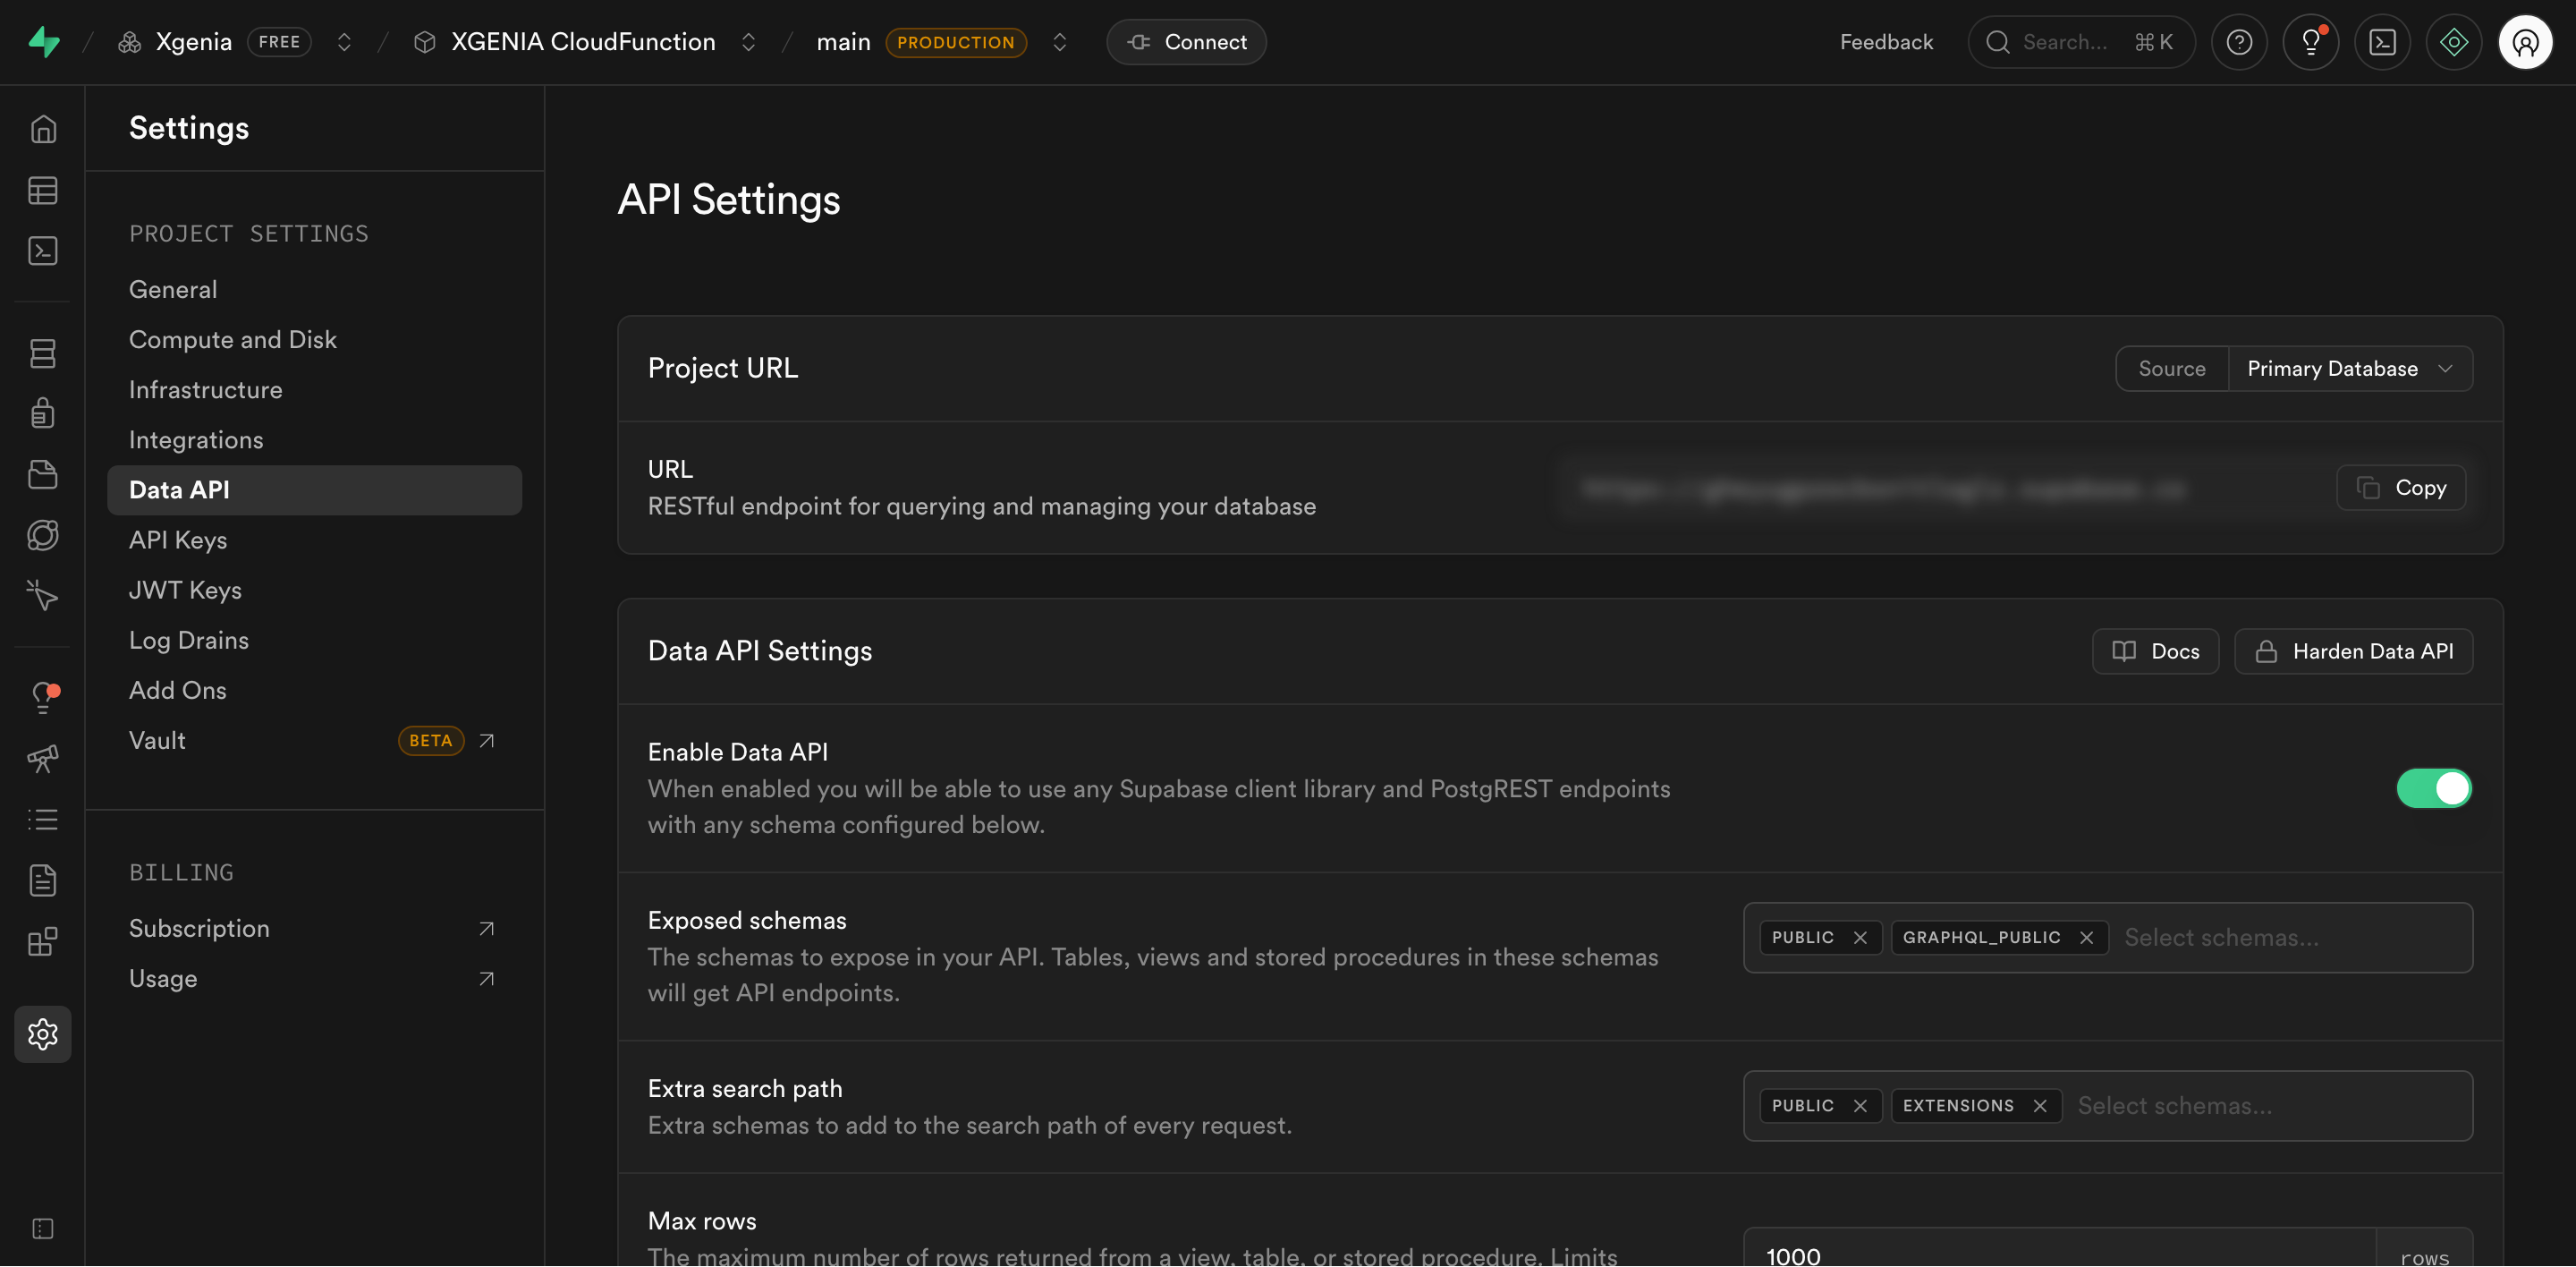
Task: Open the Logs list icon in sidebar
Action: pos(44,819)
